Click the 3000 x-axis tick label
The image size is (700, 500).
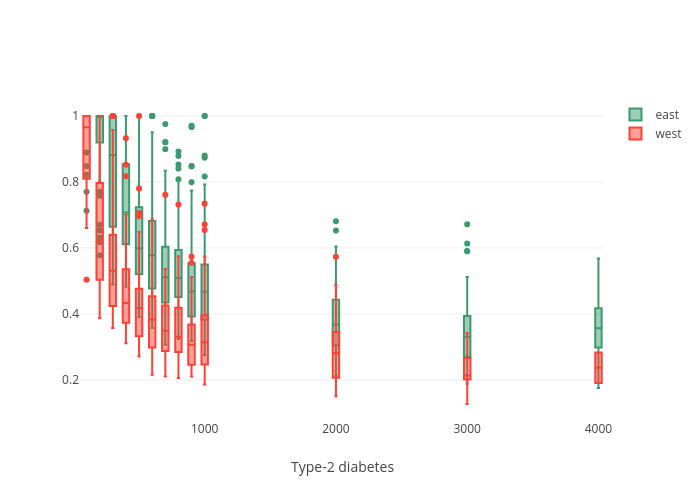click(467, 429)
